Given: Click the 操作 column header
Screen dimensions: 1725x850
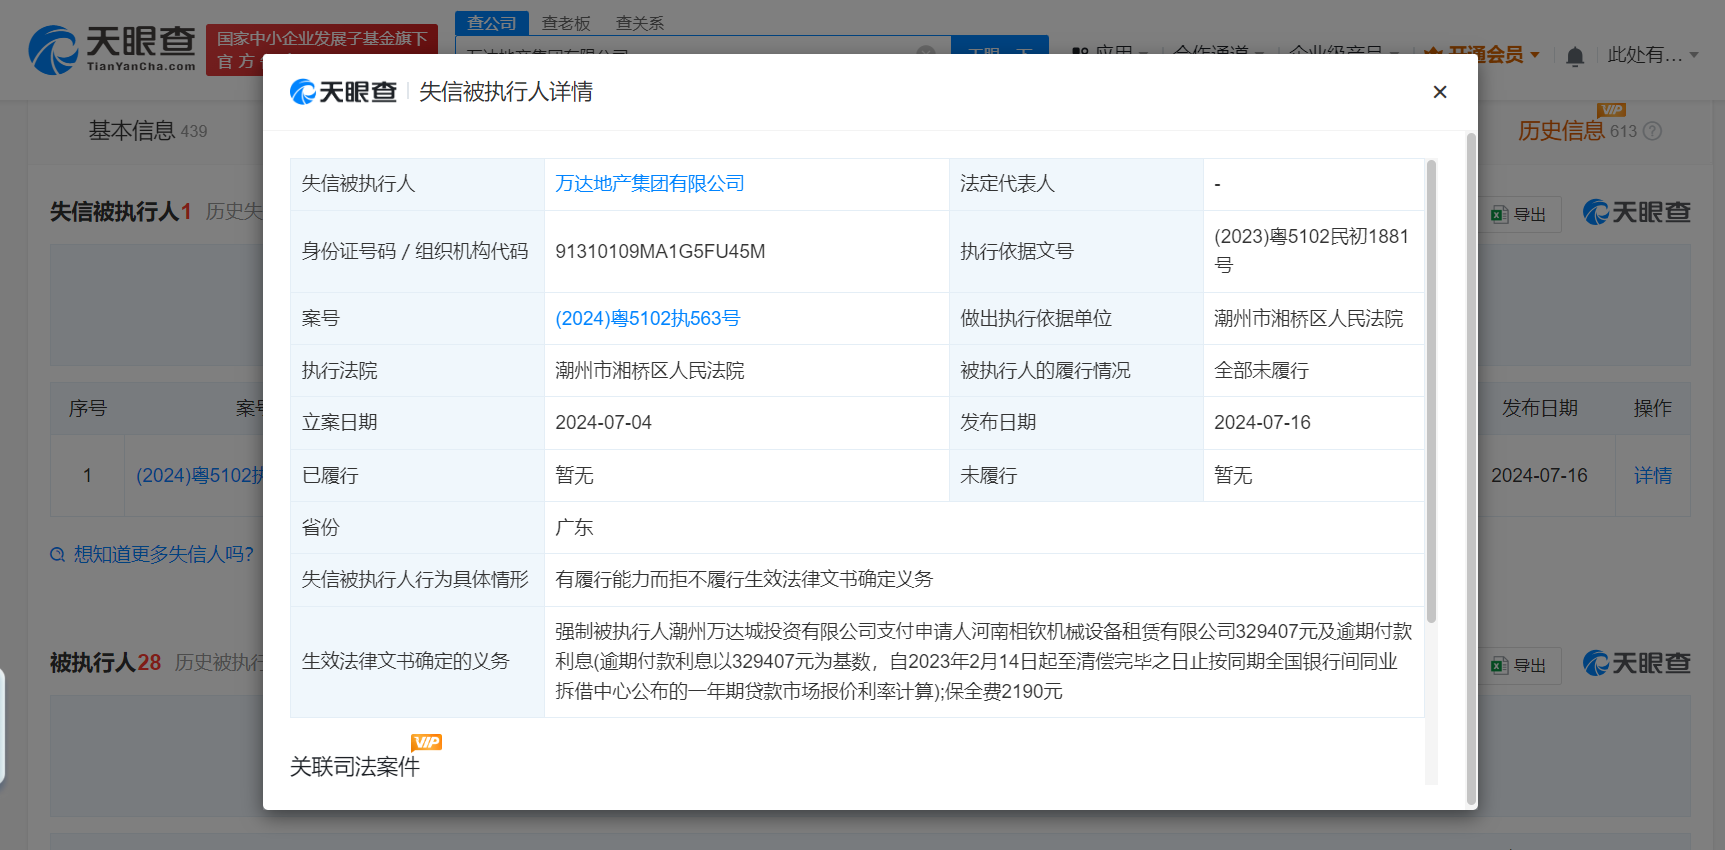Looking at the screenshot, I should pyautogui.click(x=1653, y=409).
